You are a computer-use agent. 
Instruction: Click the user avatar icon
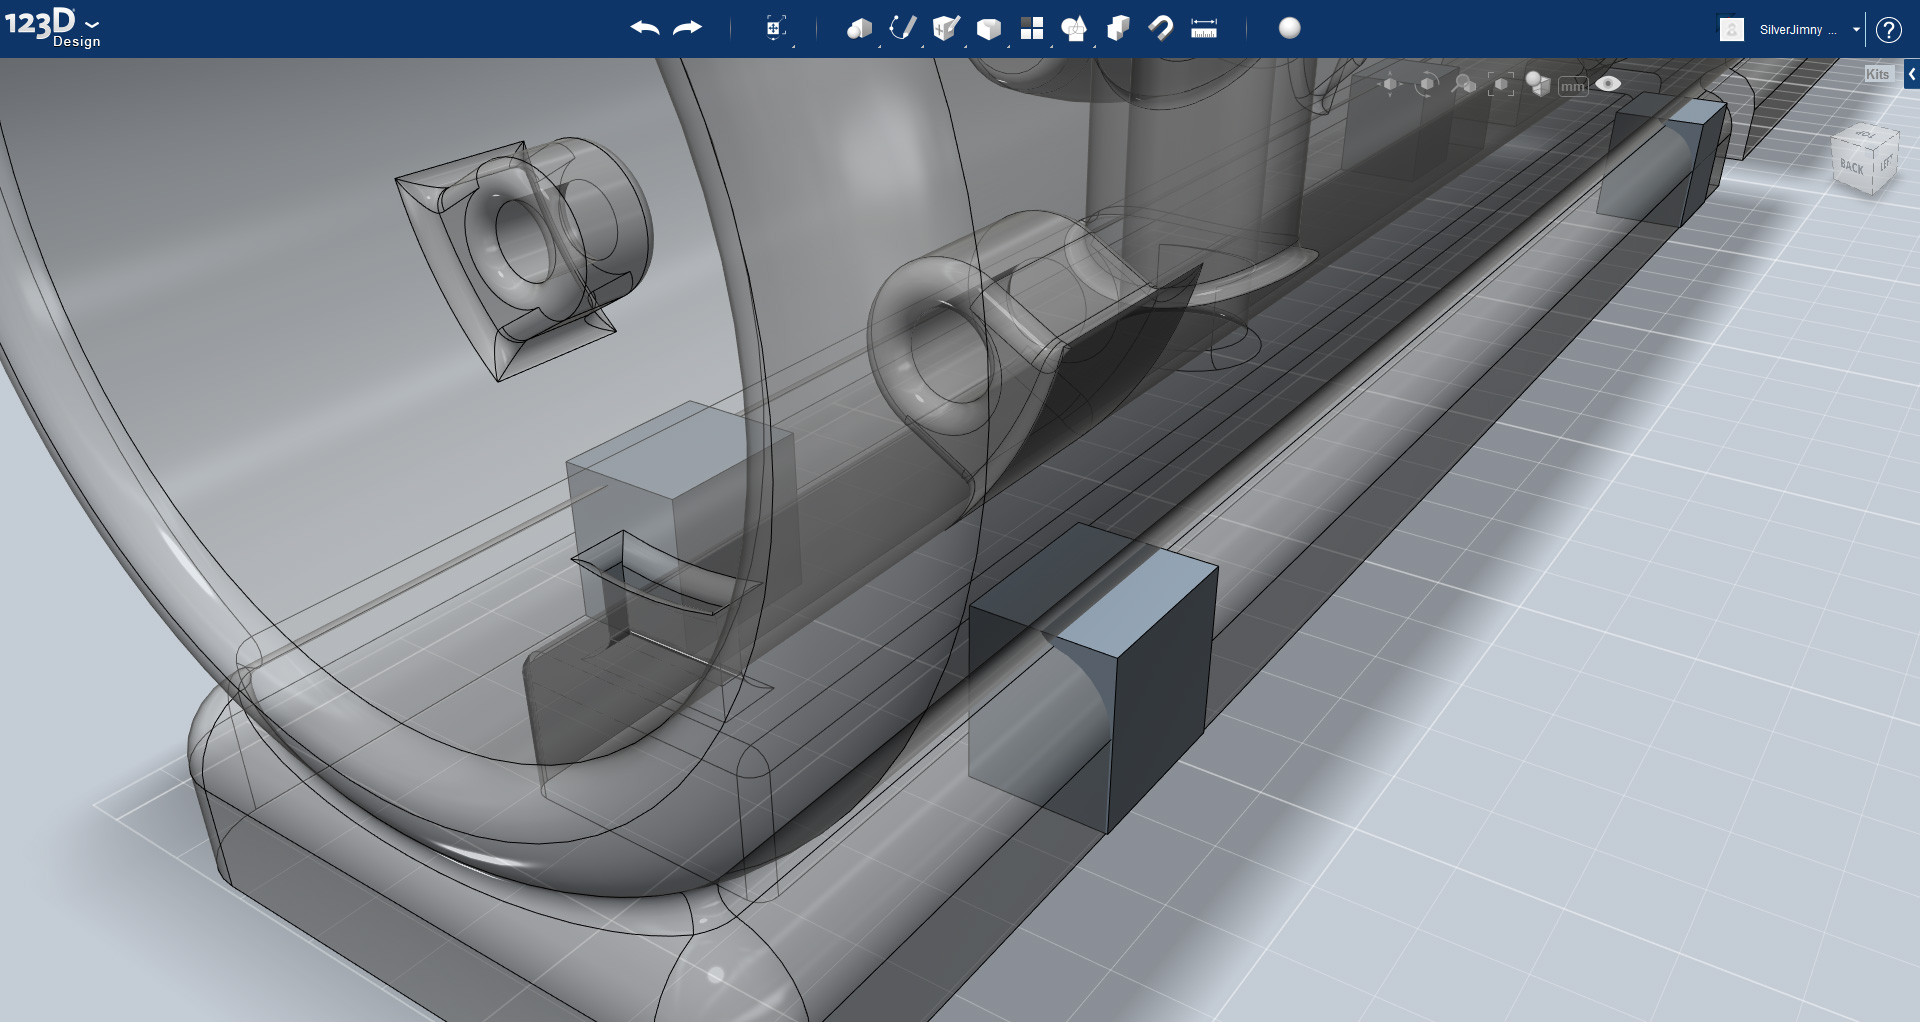[1732, 29]
